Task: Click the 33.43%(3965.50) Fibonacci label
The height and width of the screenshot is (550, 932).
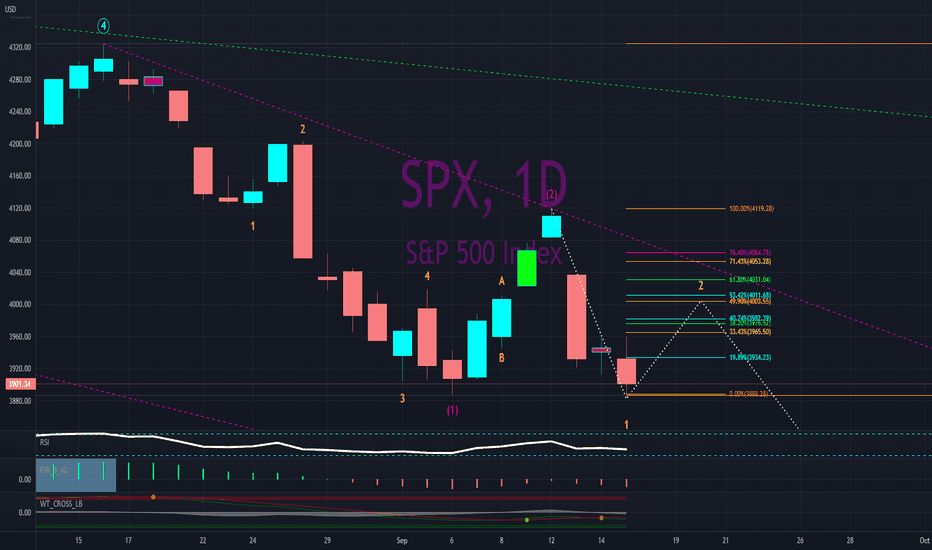Action: click(750, 332)
